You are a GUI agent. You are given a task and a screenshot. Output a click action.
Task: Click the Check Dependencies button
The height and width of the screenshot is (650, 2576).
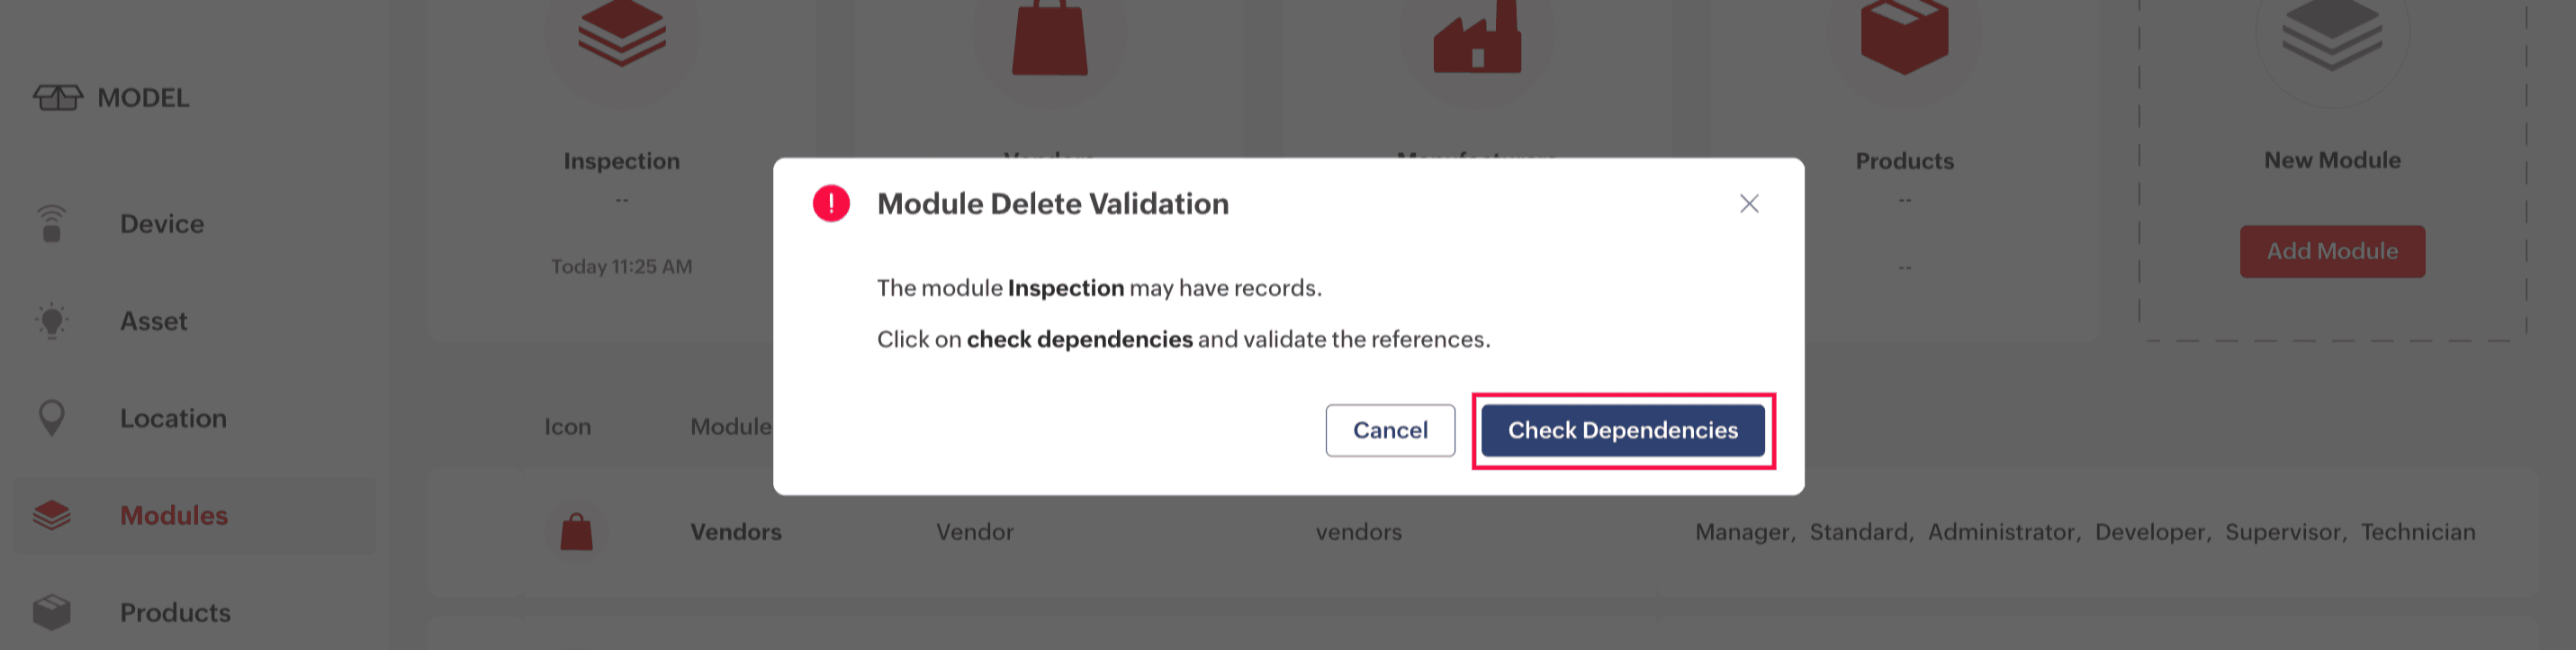1622,430
